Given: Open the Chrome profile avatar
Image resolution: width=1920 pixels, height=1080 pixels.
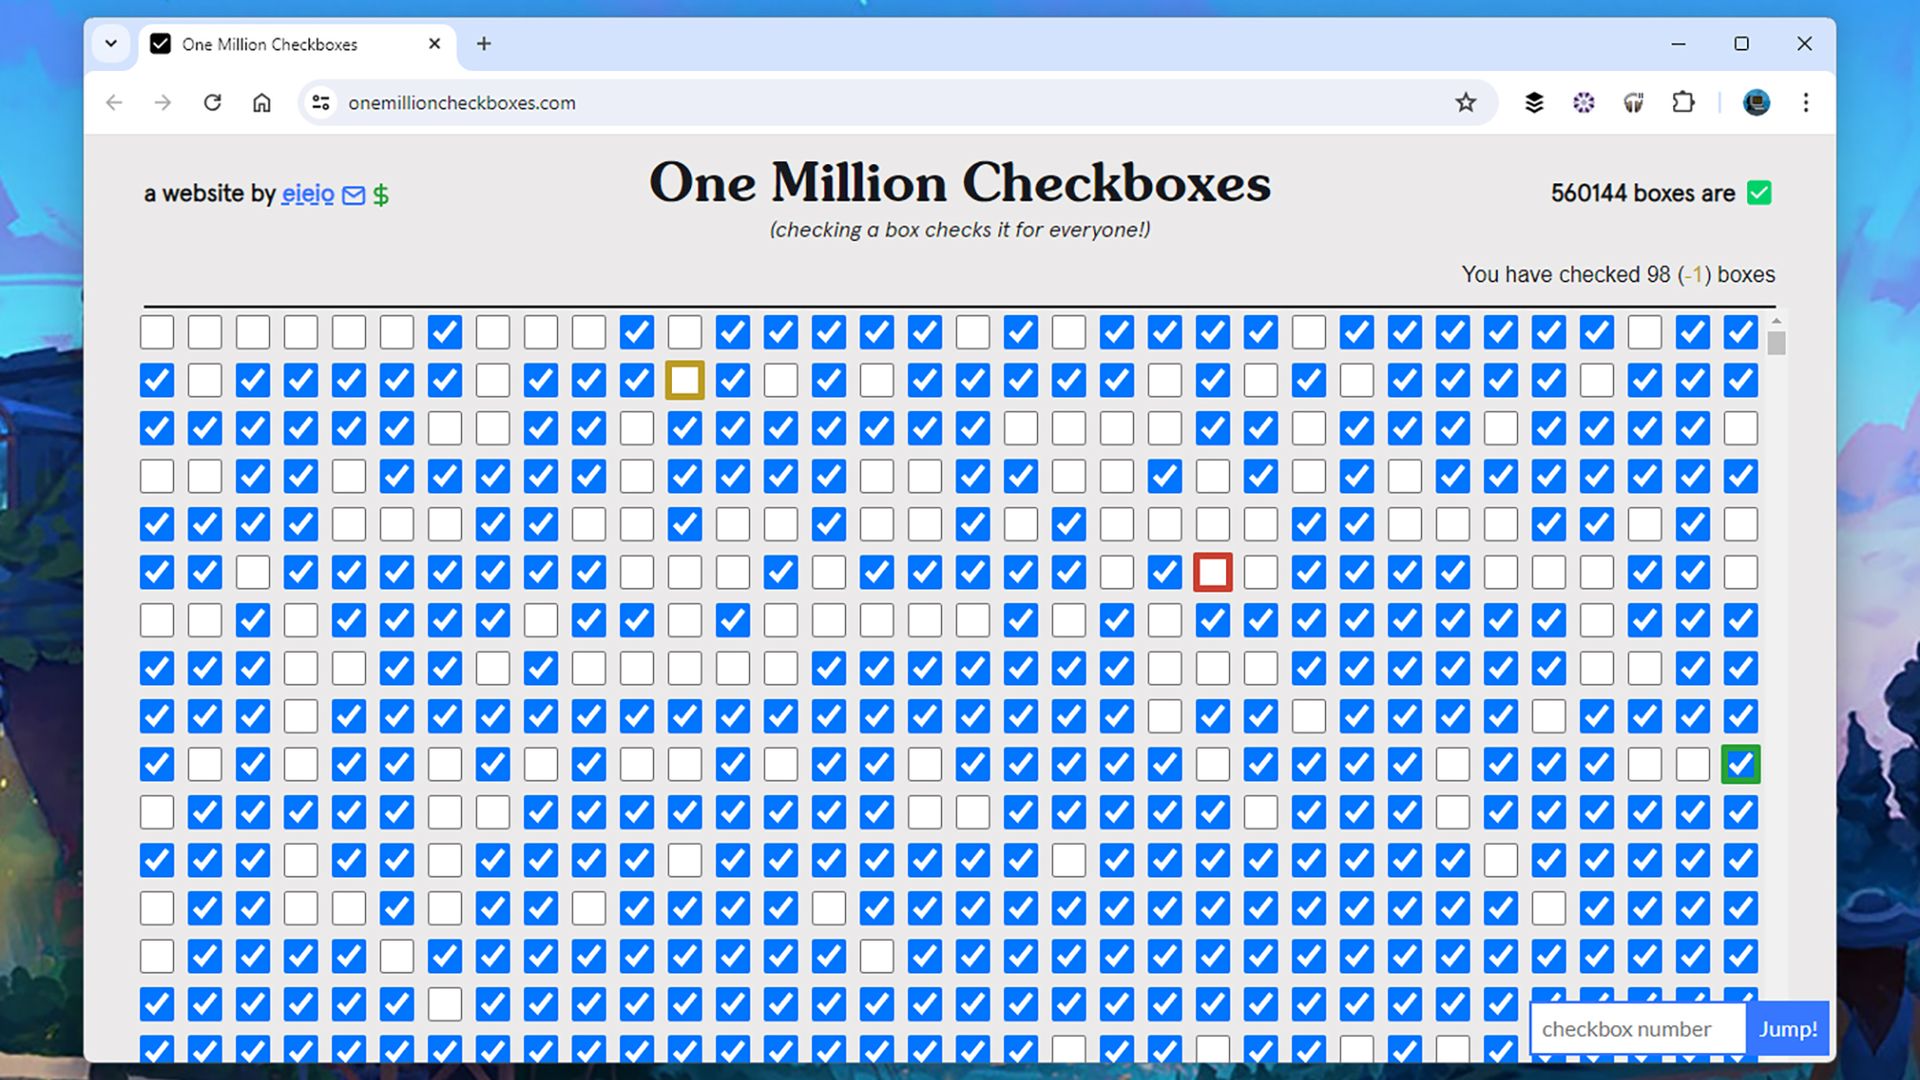Looking at the screenshot, I should click(1756, 102).
